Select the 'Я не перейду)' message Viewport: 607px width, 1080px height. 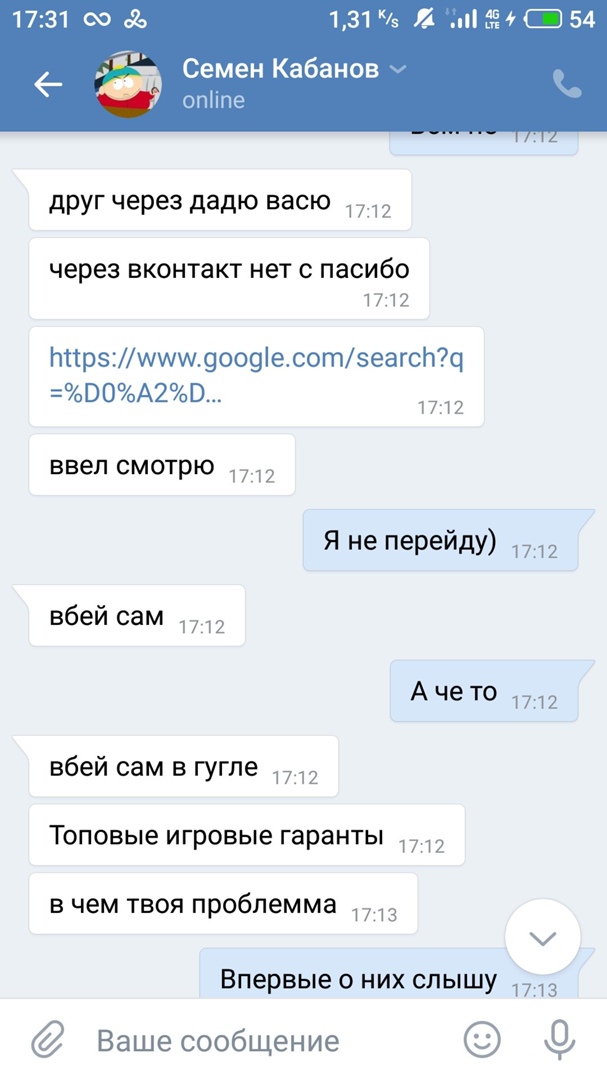pos(440,543)
